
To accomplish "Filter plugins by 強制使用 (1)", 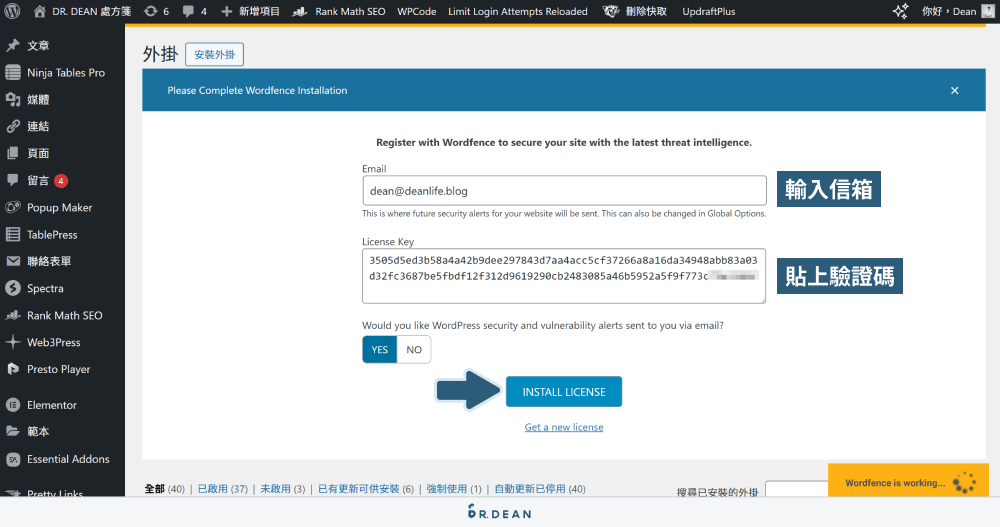I will pos(454,489).
